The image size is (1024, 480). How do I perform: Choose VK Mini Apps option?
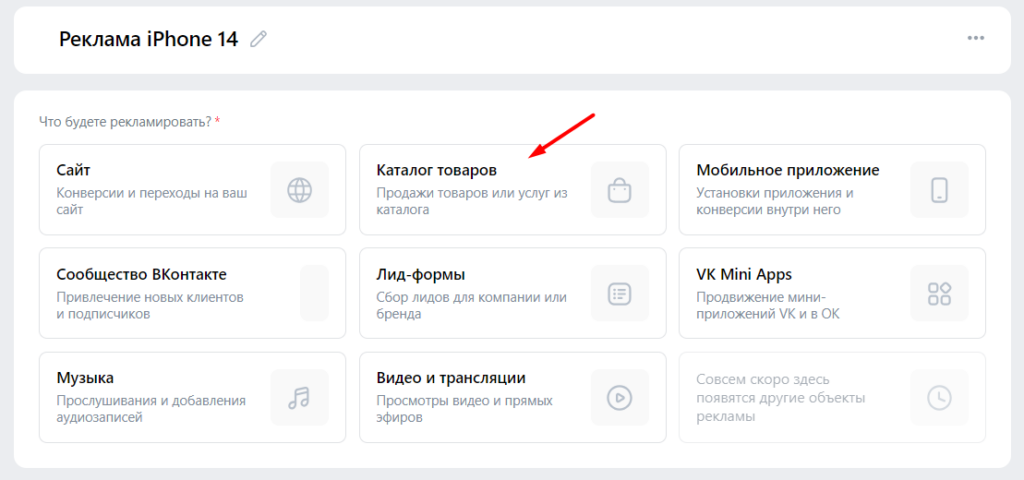832,293
